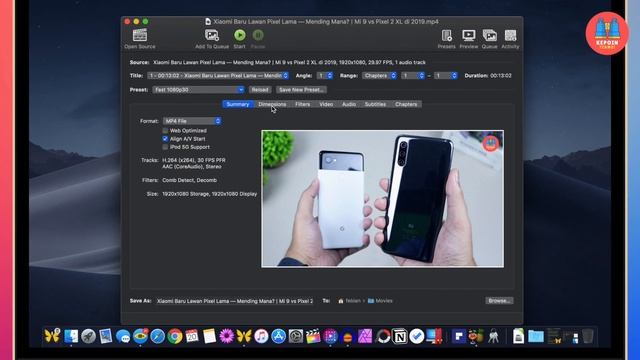Click the Comb Detect, Decomb filters text
The image size is (640, 360).
[x=189, y=180]
